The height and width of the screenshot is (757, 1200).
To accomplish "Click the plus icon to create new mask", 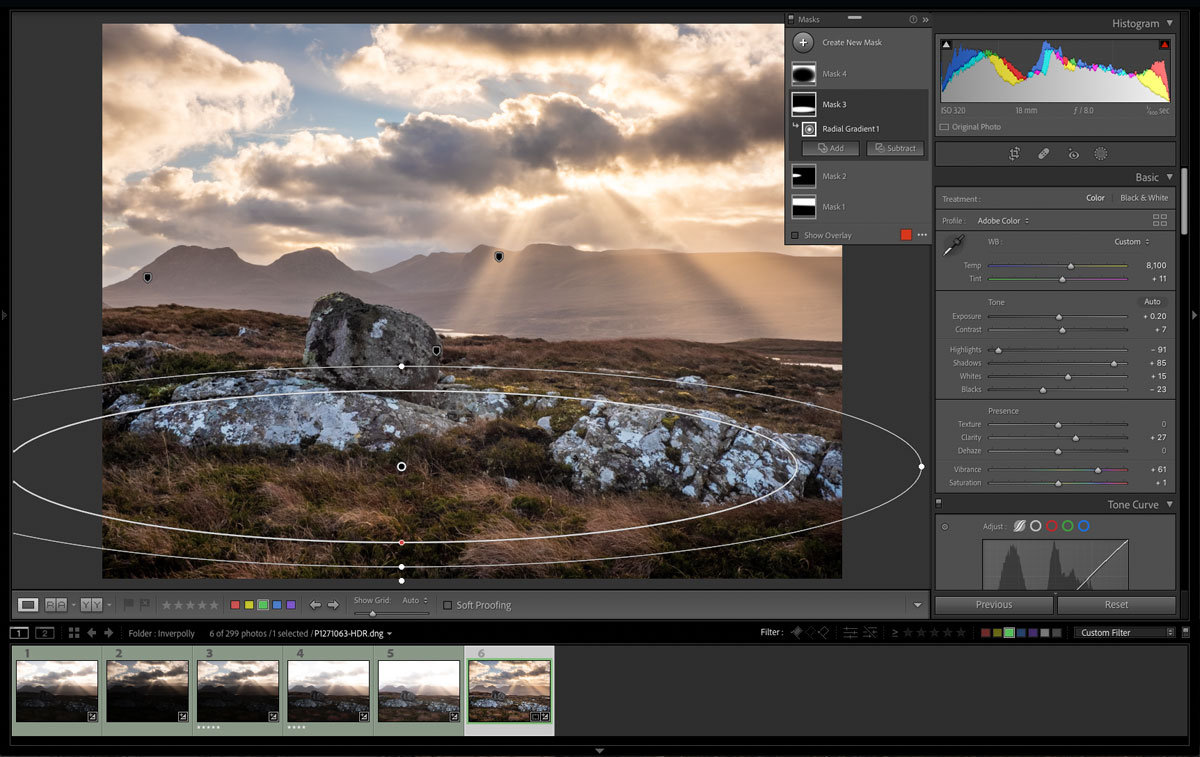I will 803,43.
